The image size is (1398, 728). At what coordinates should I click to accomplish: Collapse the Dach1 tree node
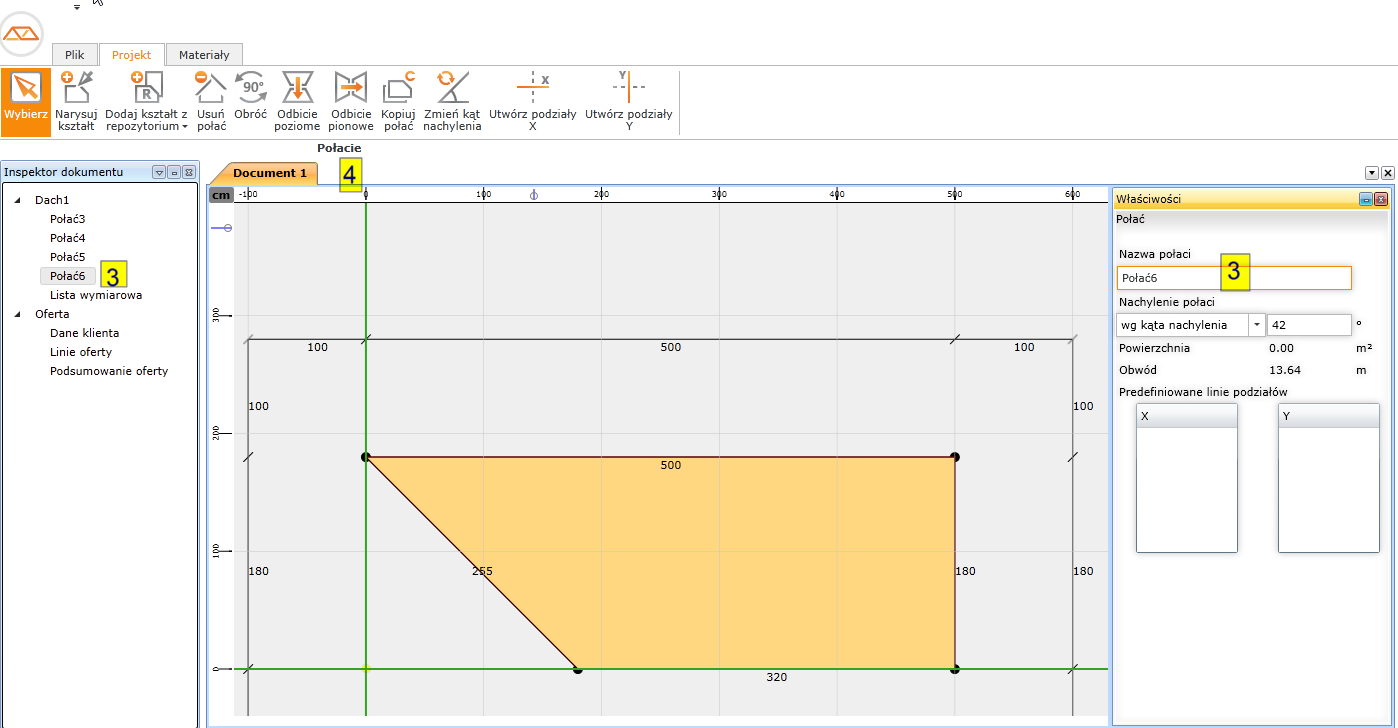[17, 201]
